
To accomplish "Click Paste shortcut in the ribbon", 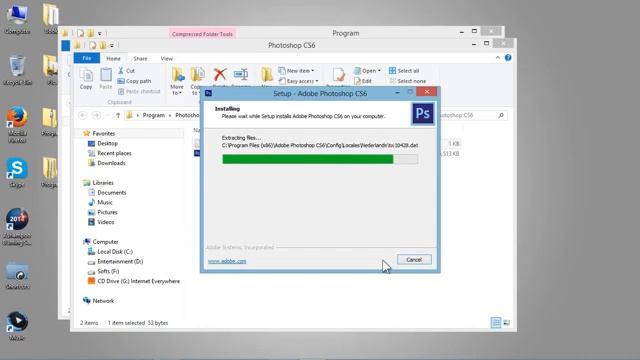I will (139, 91).
